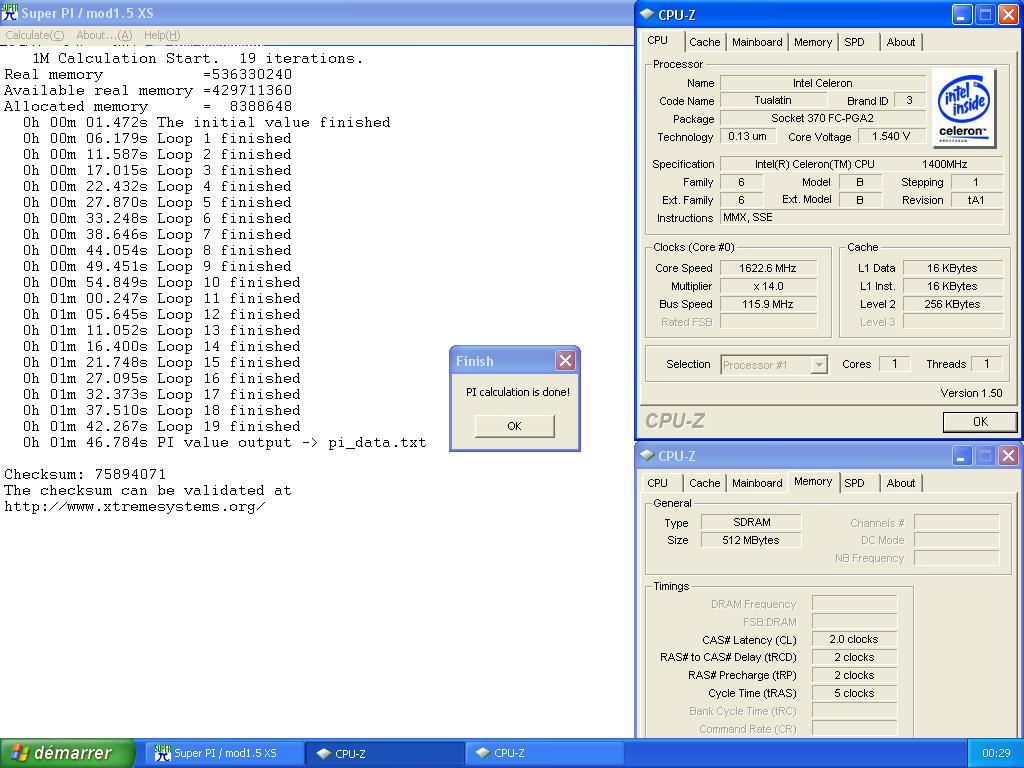Open the Calculate(C) menu

35,35
